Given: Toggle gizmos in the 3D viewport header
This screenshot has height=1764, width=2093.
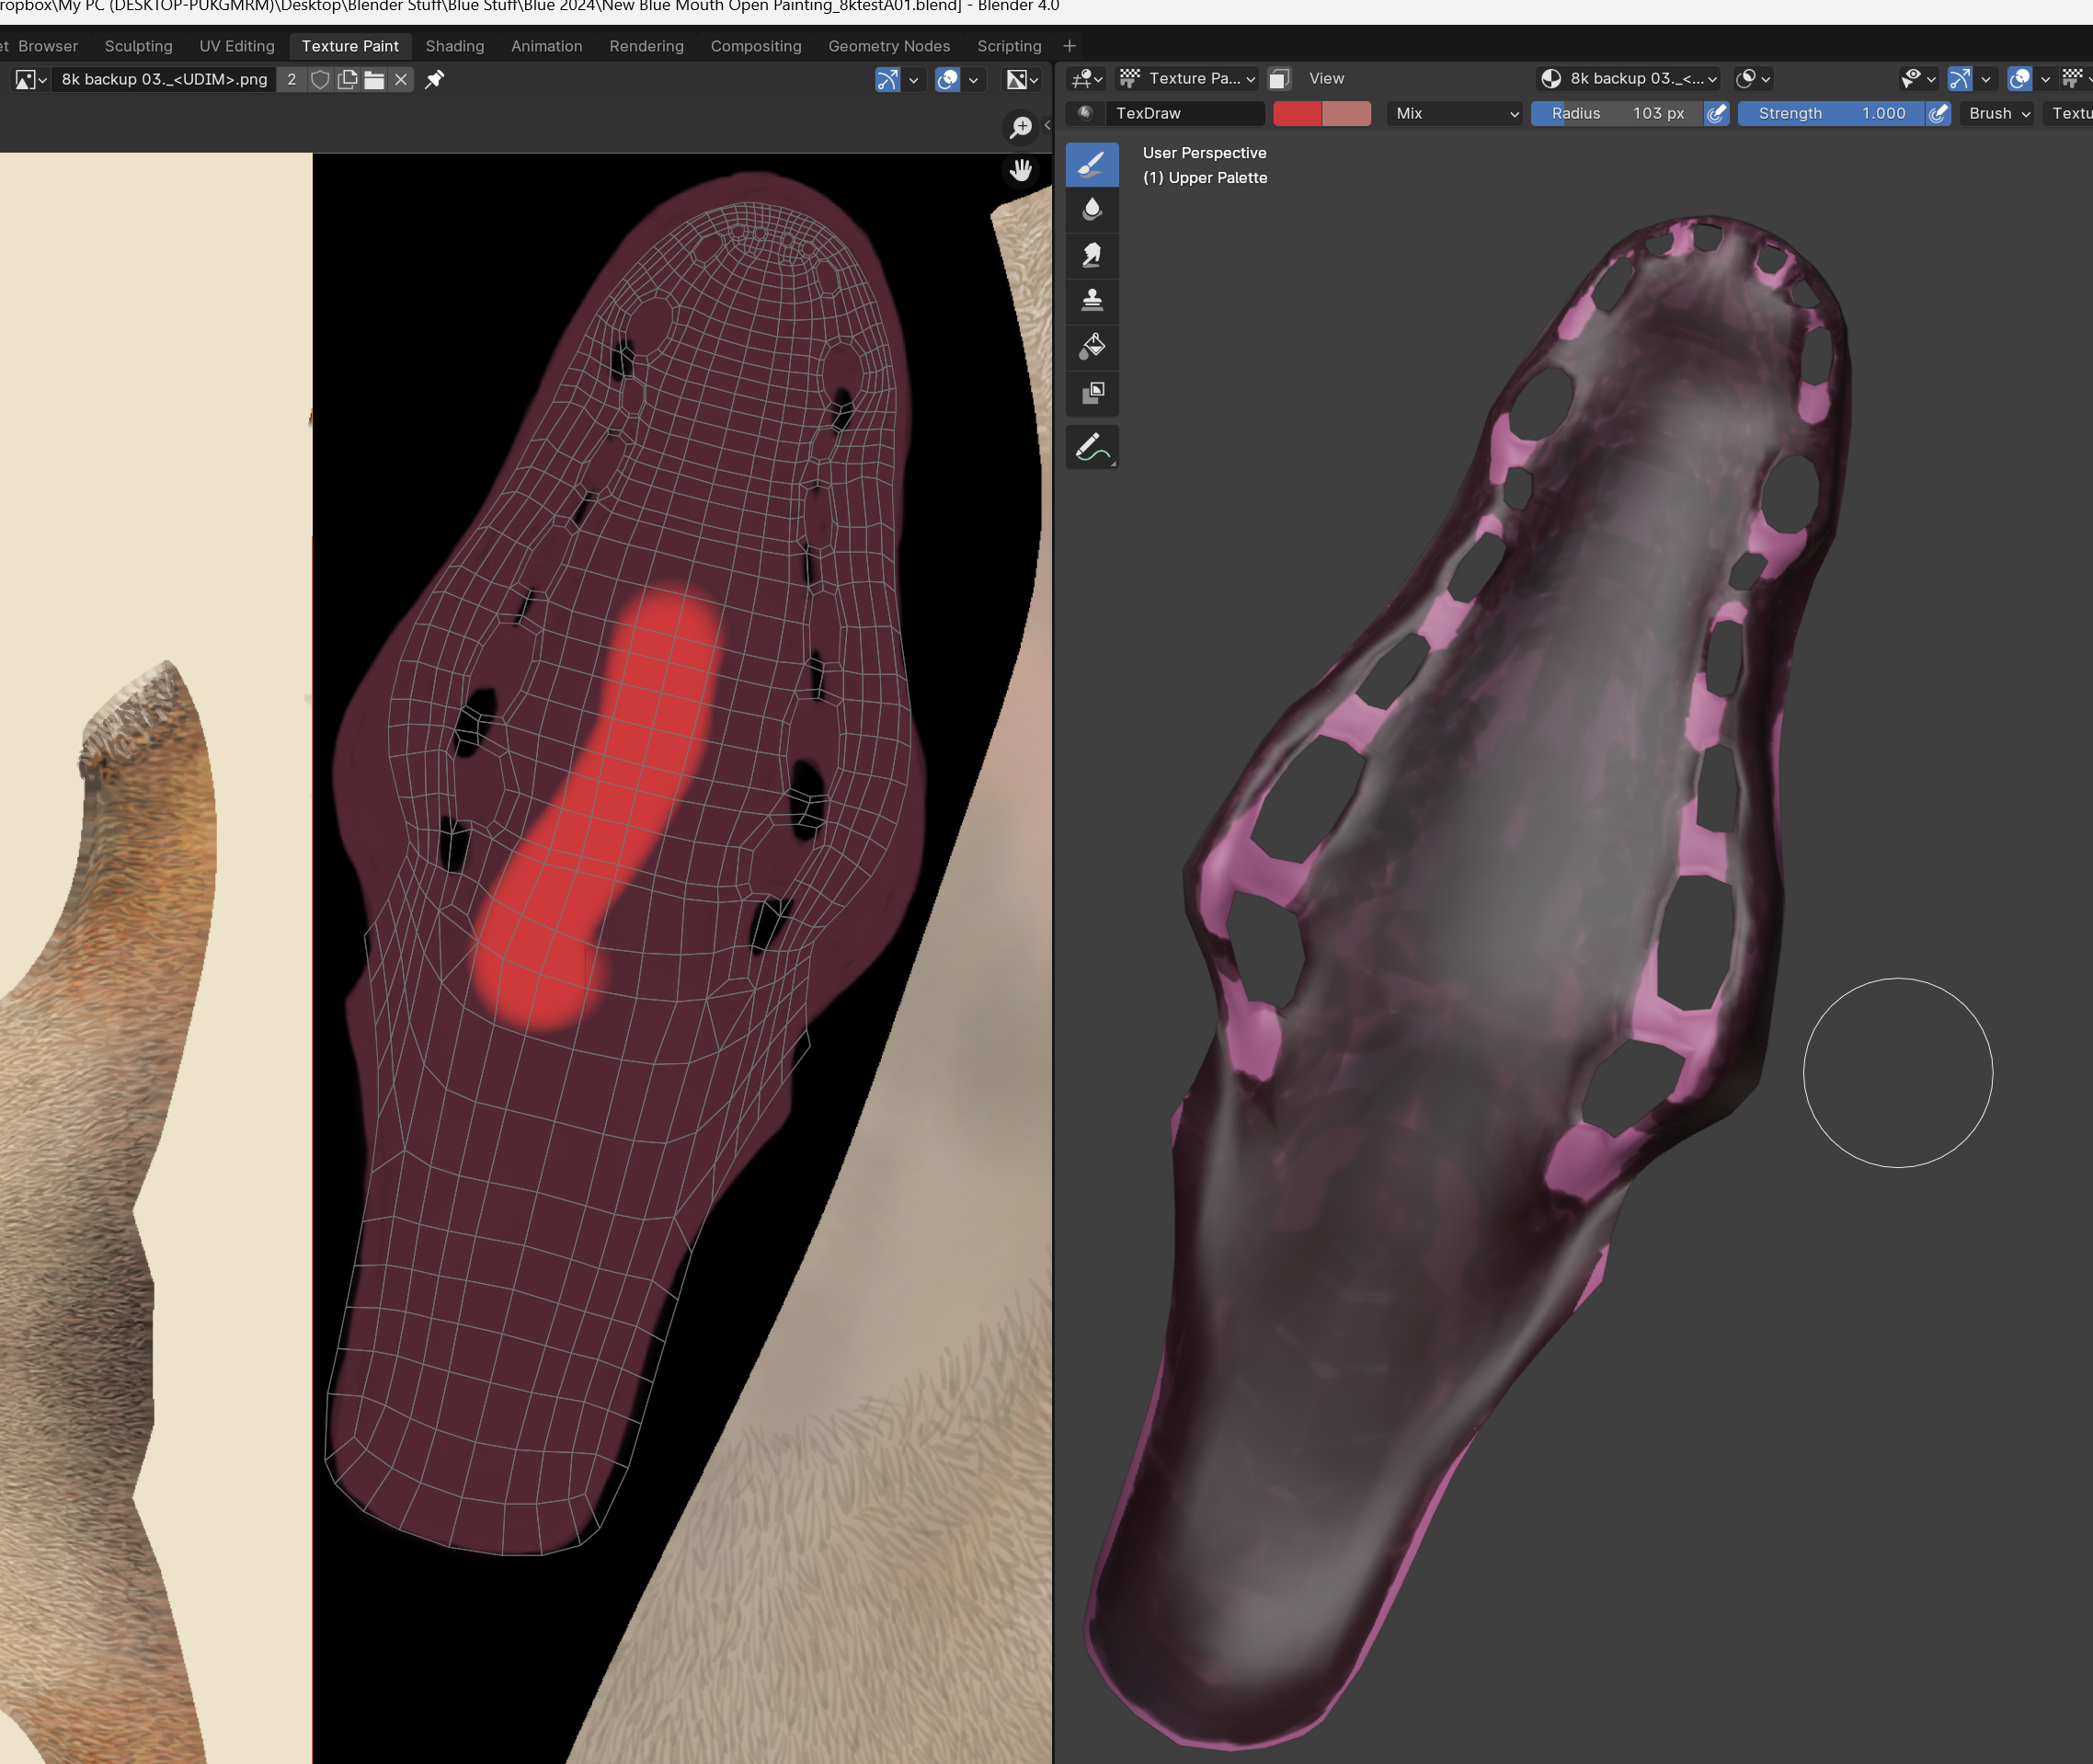Looking at the screenshot, I should [x=1960, y=78].
